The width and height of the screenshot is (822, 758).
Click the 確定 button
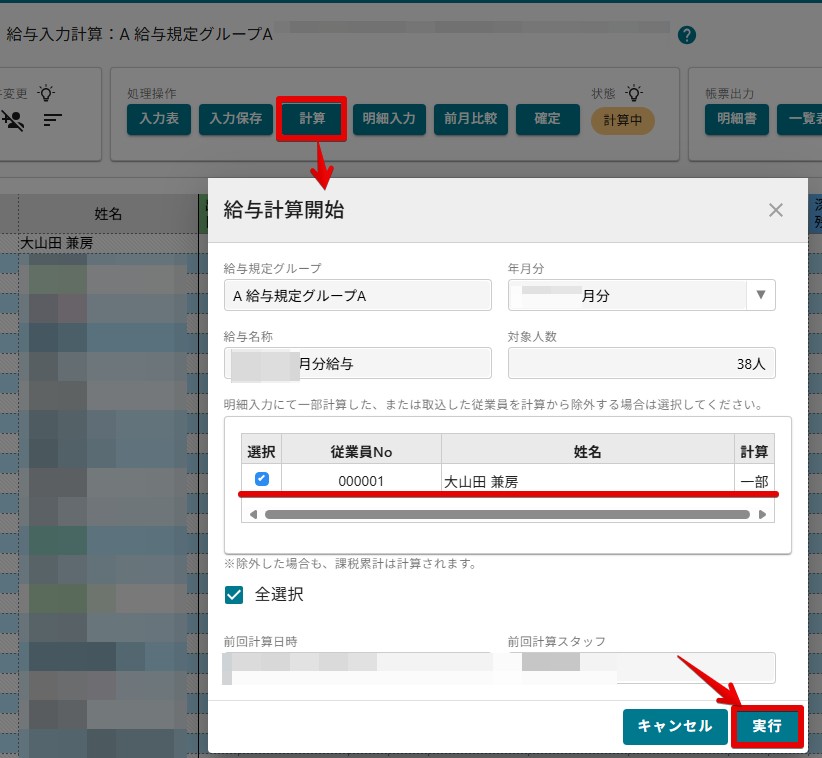click(548, 119)
